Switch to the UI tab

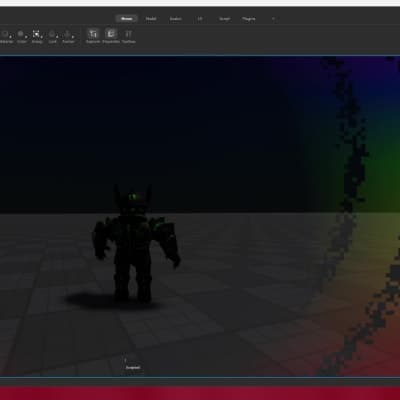[200, 19]
